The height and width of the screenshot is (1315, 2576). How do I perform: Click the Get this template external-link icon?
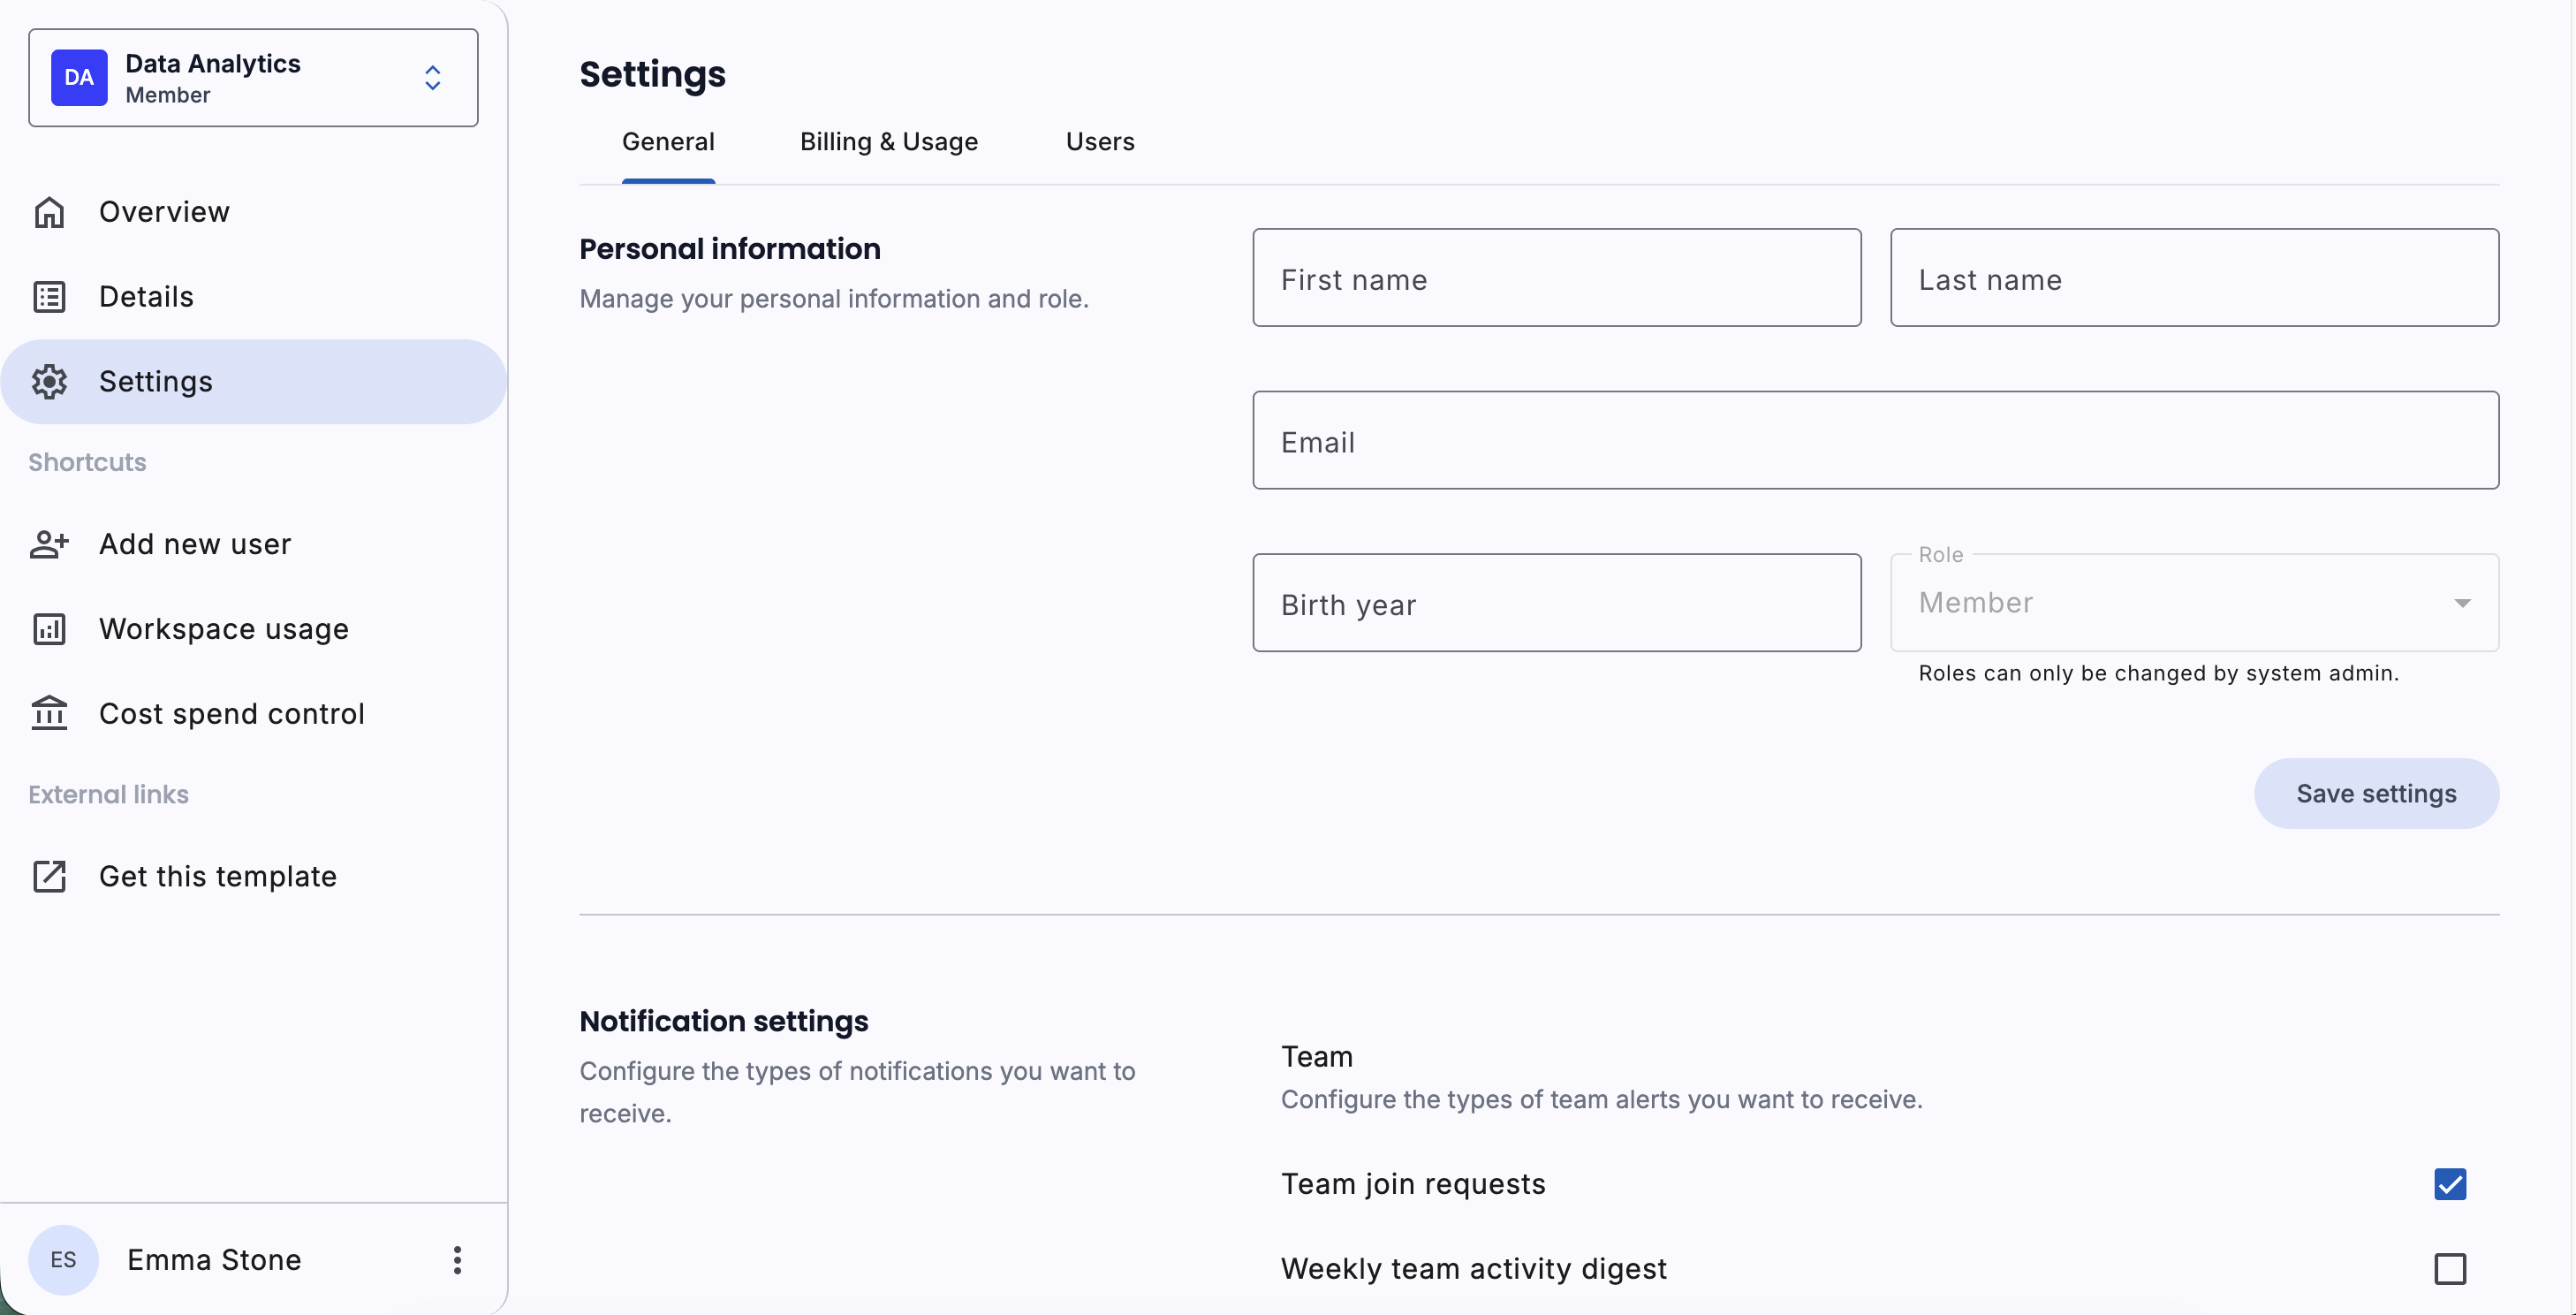point(49,876)
